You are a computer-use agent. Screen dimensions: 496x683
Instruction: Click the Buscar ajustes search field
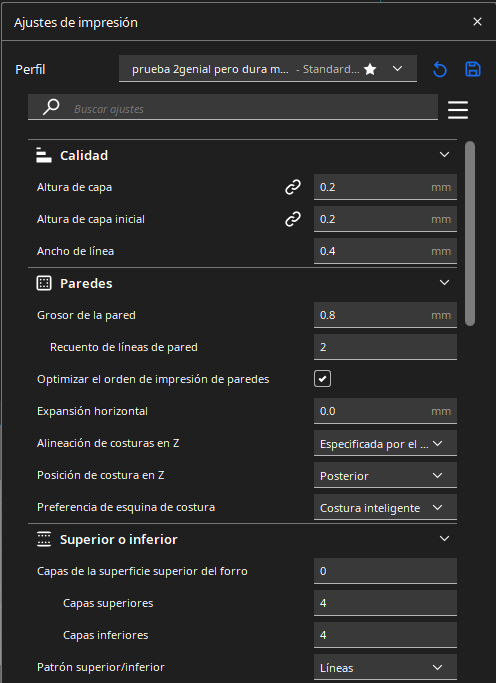[233, 107]
